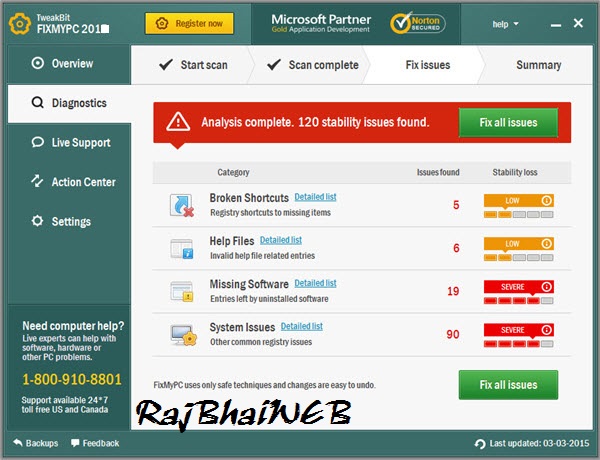600x460 pixels.
Task: Click the issue count 5 for Broken Shortcuts
Action: coord(456,205)
